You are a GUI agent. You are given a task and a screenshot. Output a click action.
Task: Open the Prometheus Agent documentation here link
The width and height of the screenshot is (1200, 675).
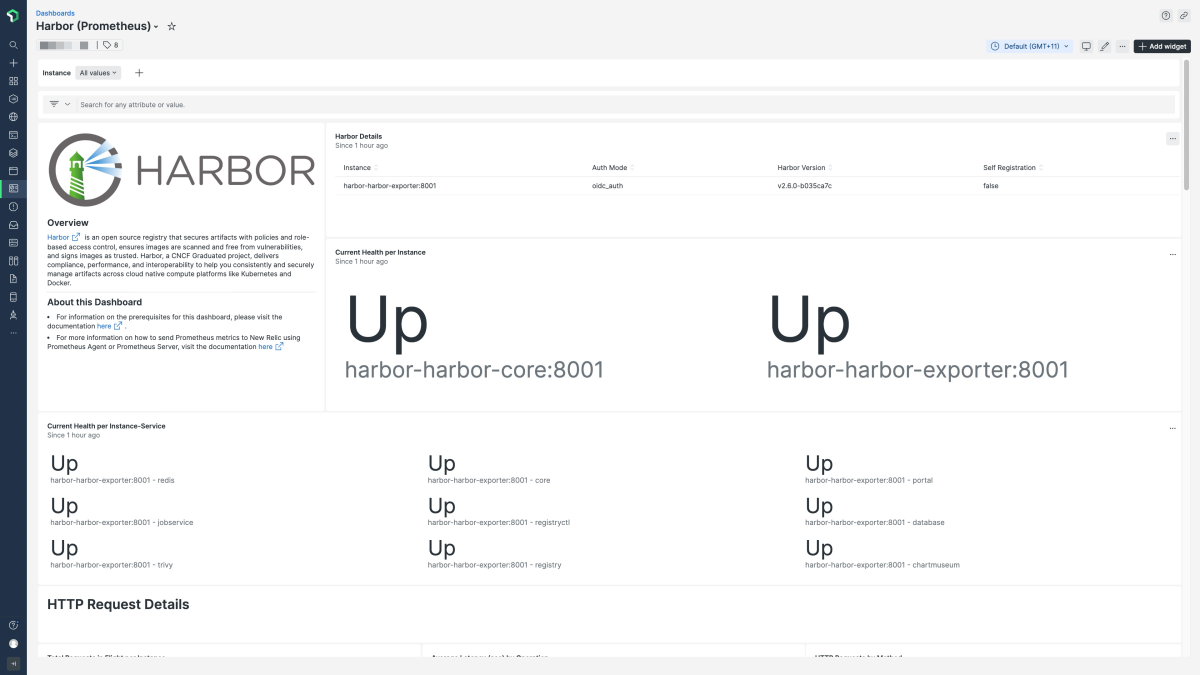pos(271,347)
